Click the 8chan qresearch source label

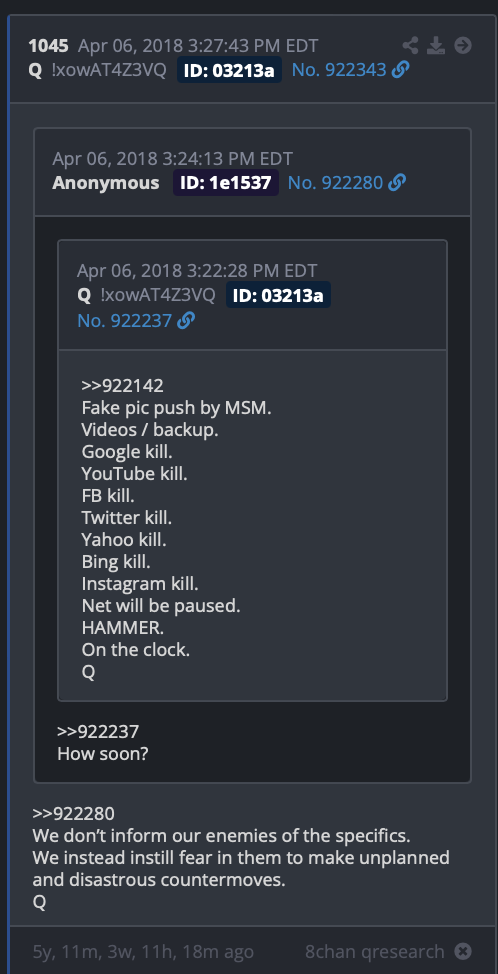(375, 951)
